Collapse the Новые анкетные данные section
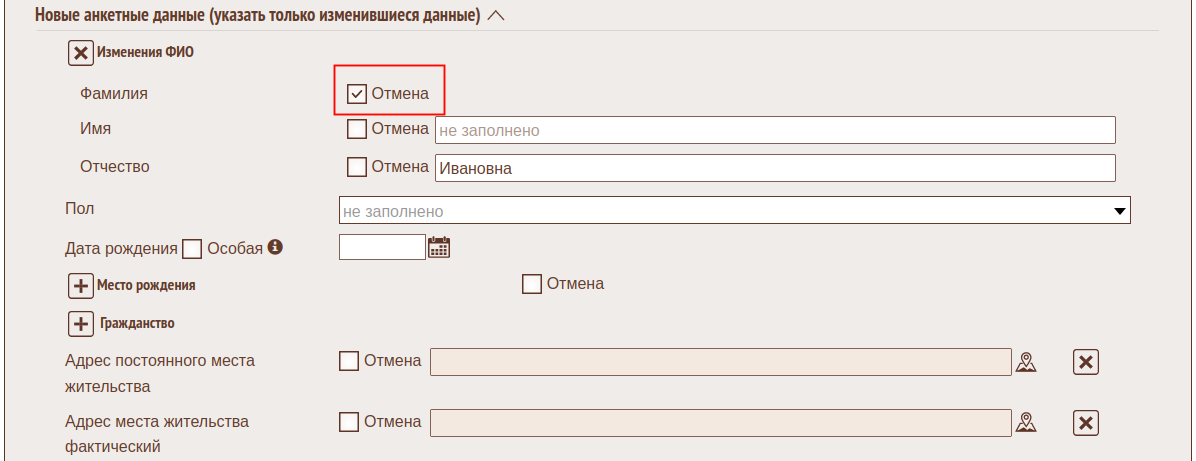Image resolution: width=1196 pixels, height=461 pixels. (x=497, y=16)
